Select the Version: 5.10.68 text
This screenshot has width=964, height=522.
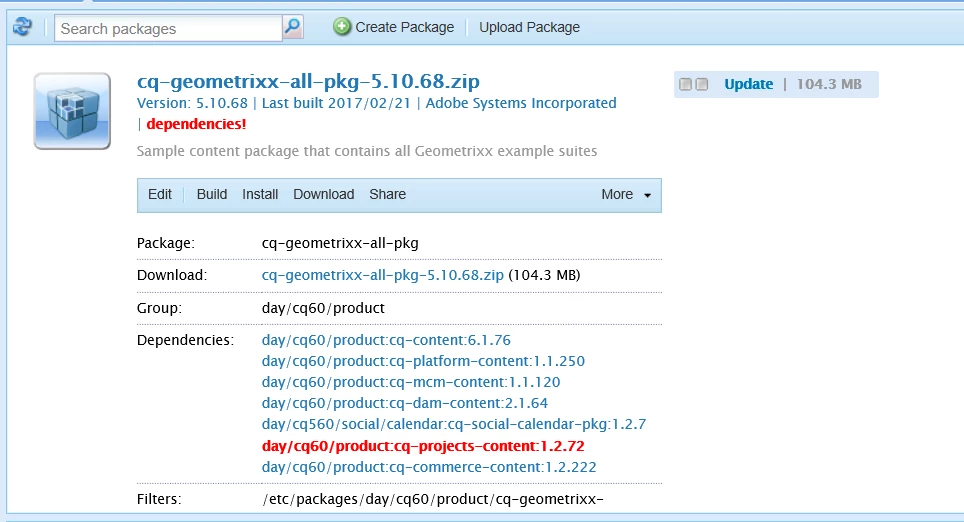tap(192, 103)
